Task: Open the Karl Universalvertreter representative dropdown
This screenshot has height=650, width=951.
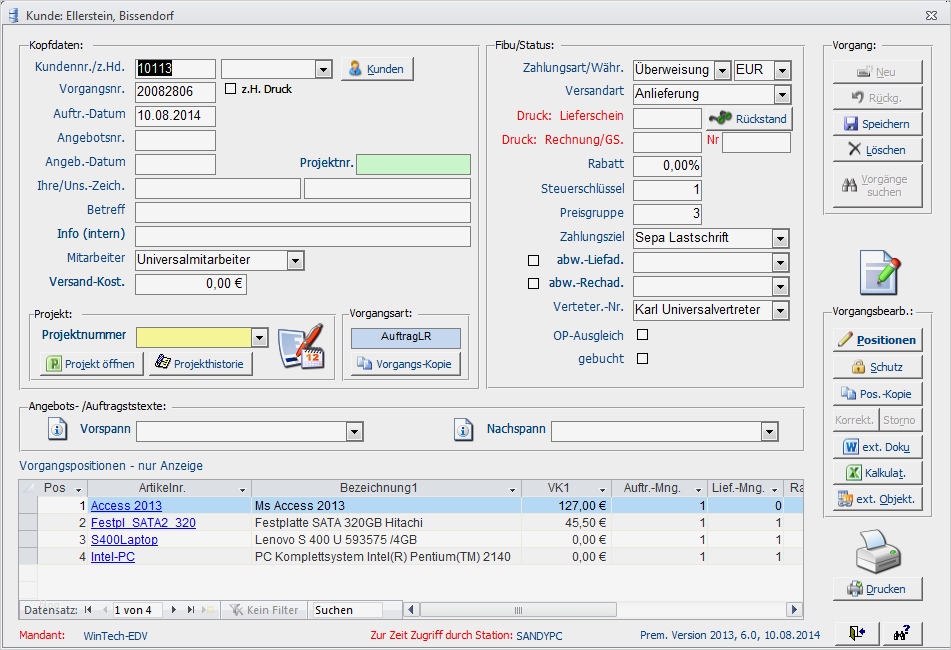Action: [783, 310]
